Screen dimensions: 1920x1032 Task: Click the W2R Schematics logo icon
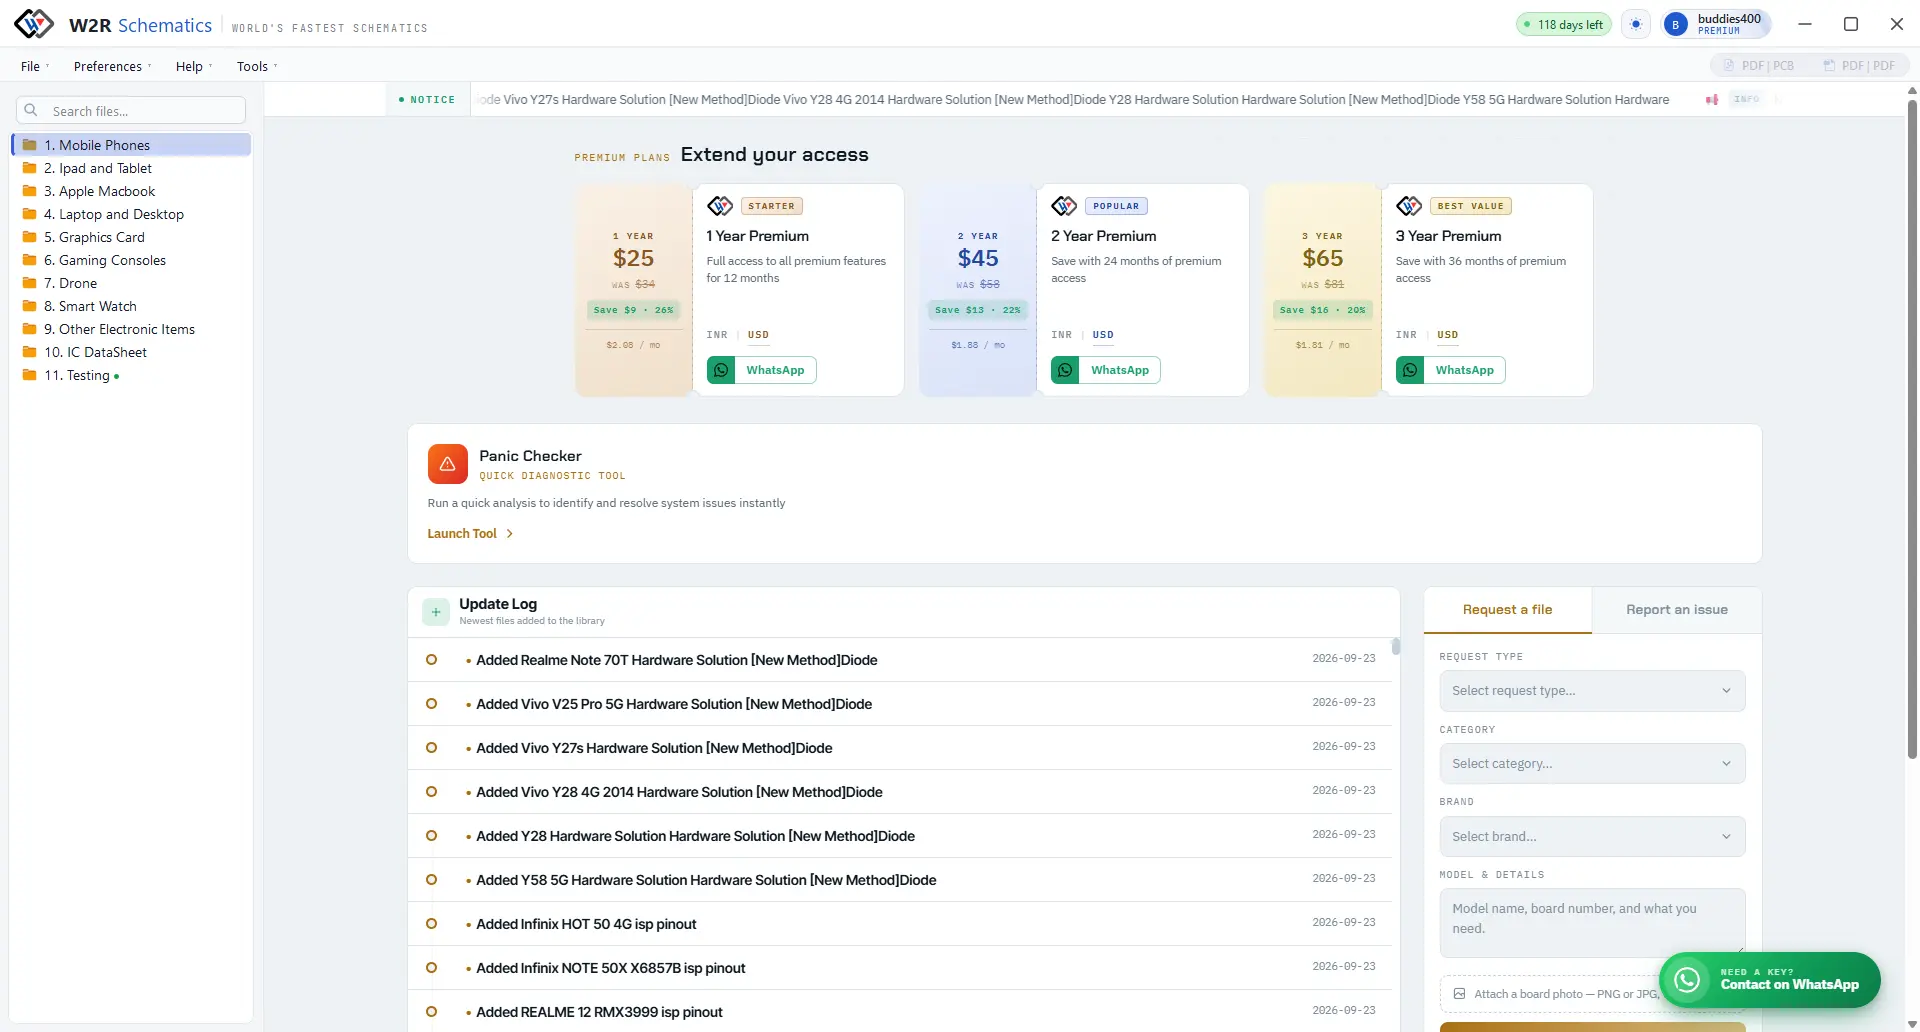[34, 24]
